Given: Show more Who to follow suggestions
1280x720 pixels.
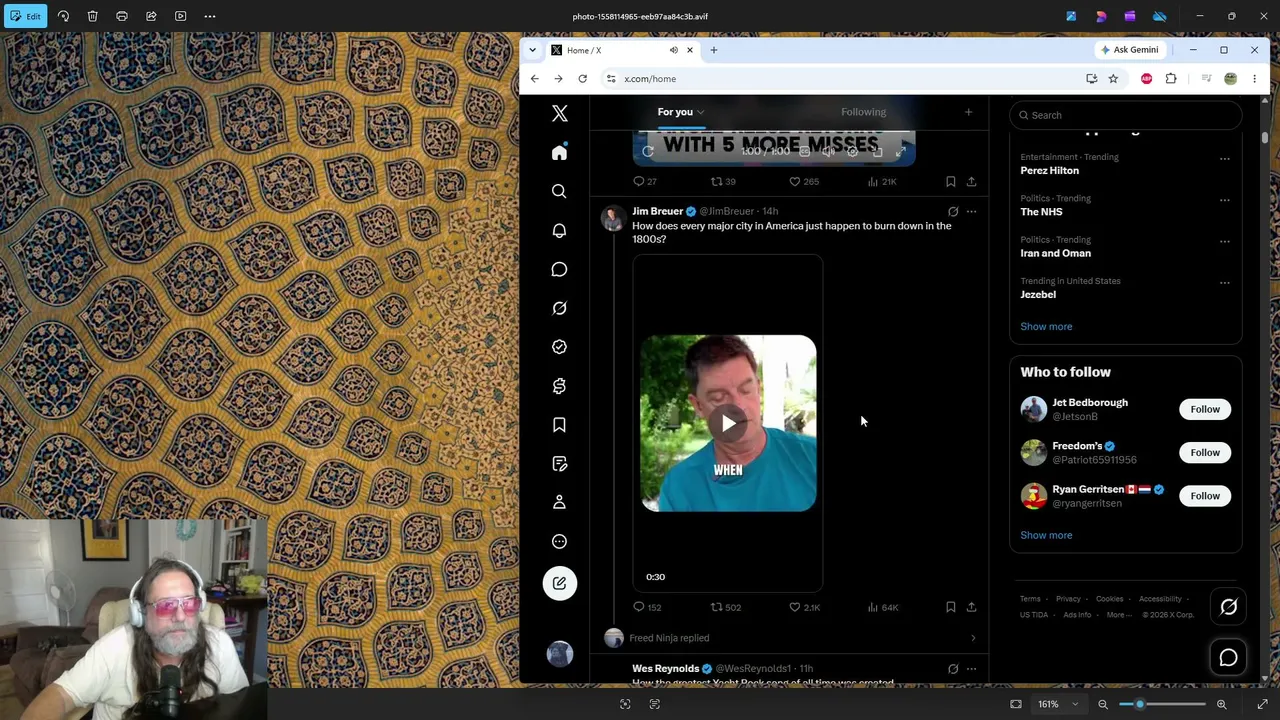Looking at the screenshot, I should 1046,535.
